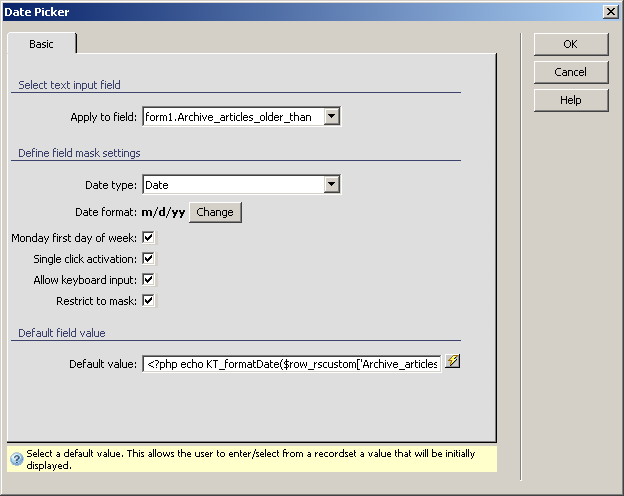This screenshot has width=624, height=496.
Task: Expand the Date type dropdown arrow
Action: tap(332, 184)
